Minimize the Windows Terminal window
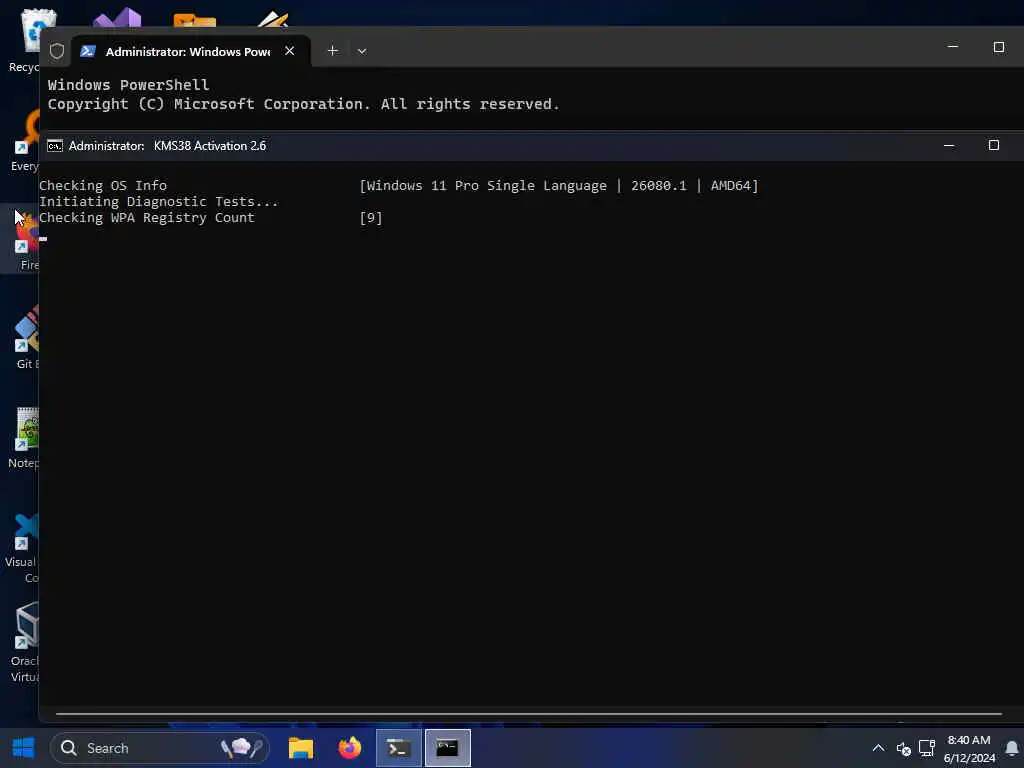This screenshot has width=1024, height=768. 953,47
